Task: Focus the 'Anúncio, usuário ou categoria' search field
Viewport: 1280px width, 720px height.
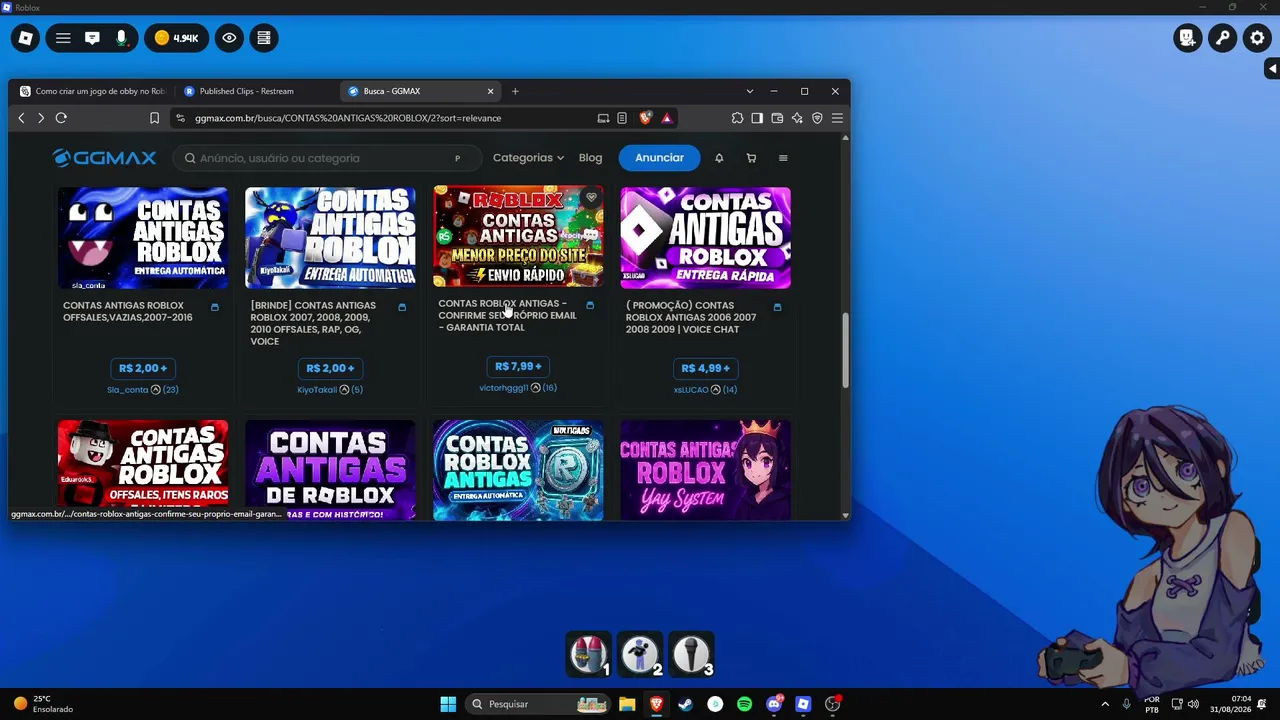Action: 325,158
